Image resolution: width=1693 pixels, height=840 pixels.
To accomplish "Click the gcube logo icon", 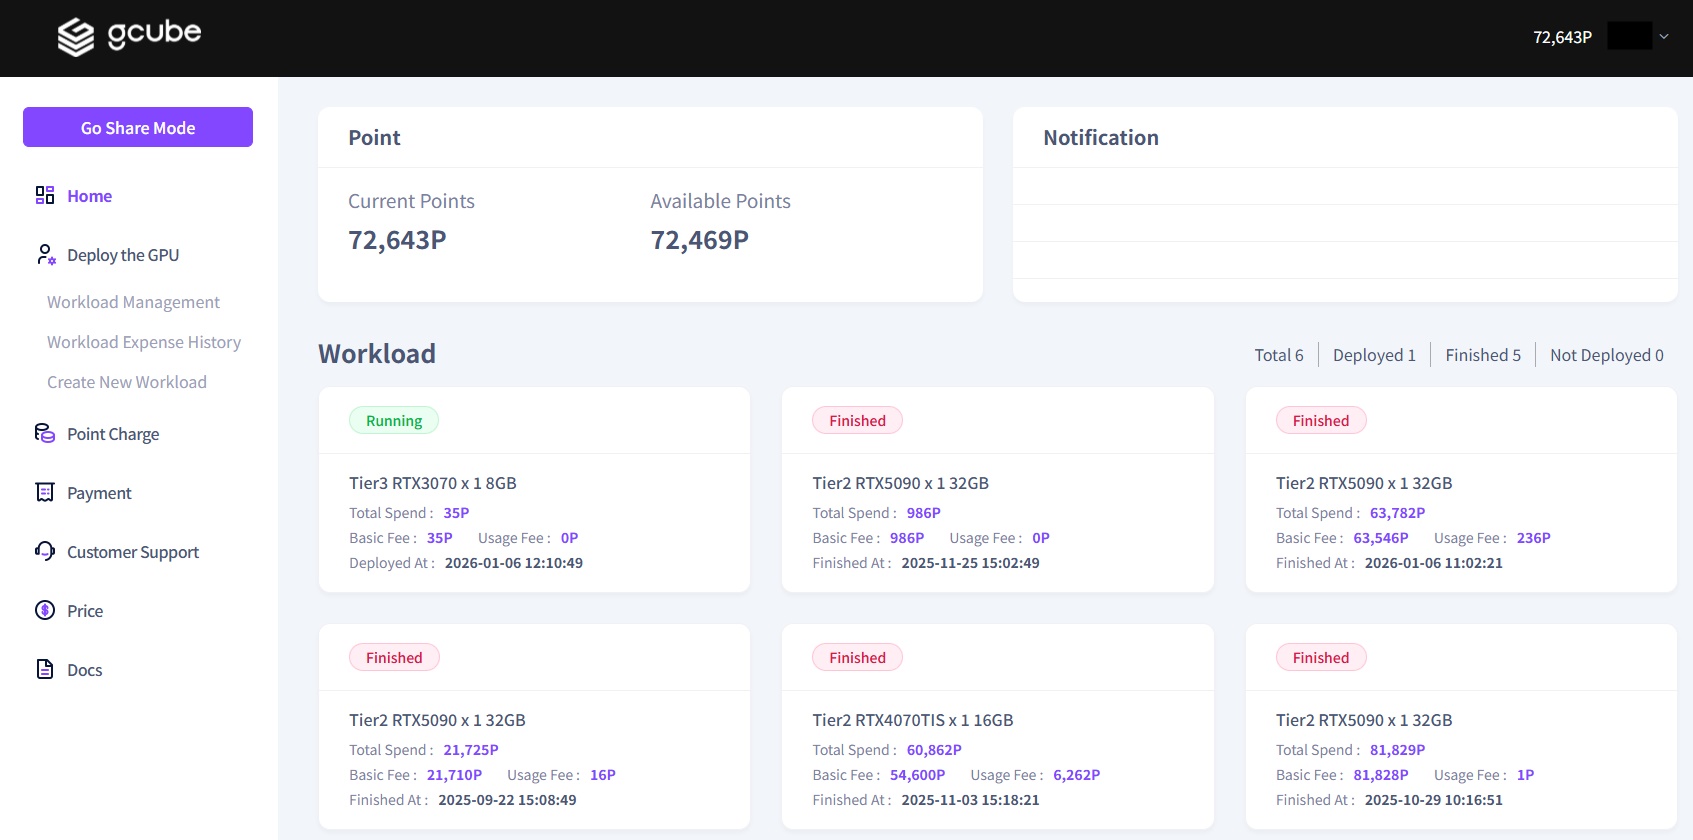I will click(x=76, y=37).
